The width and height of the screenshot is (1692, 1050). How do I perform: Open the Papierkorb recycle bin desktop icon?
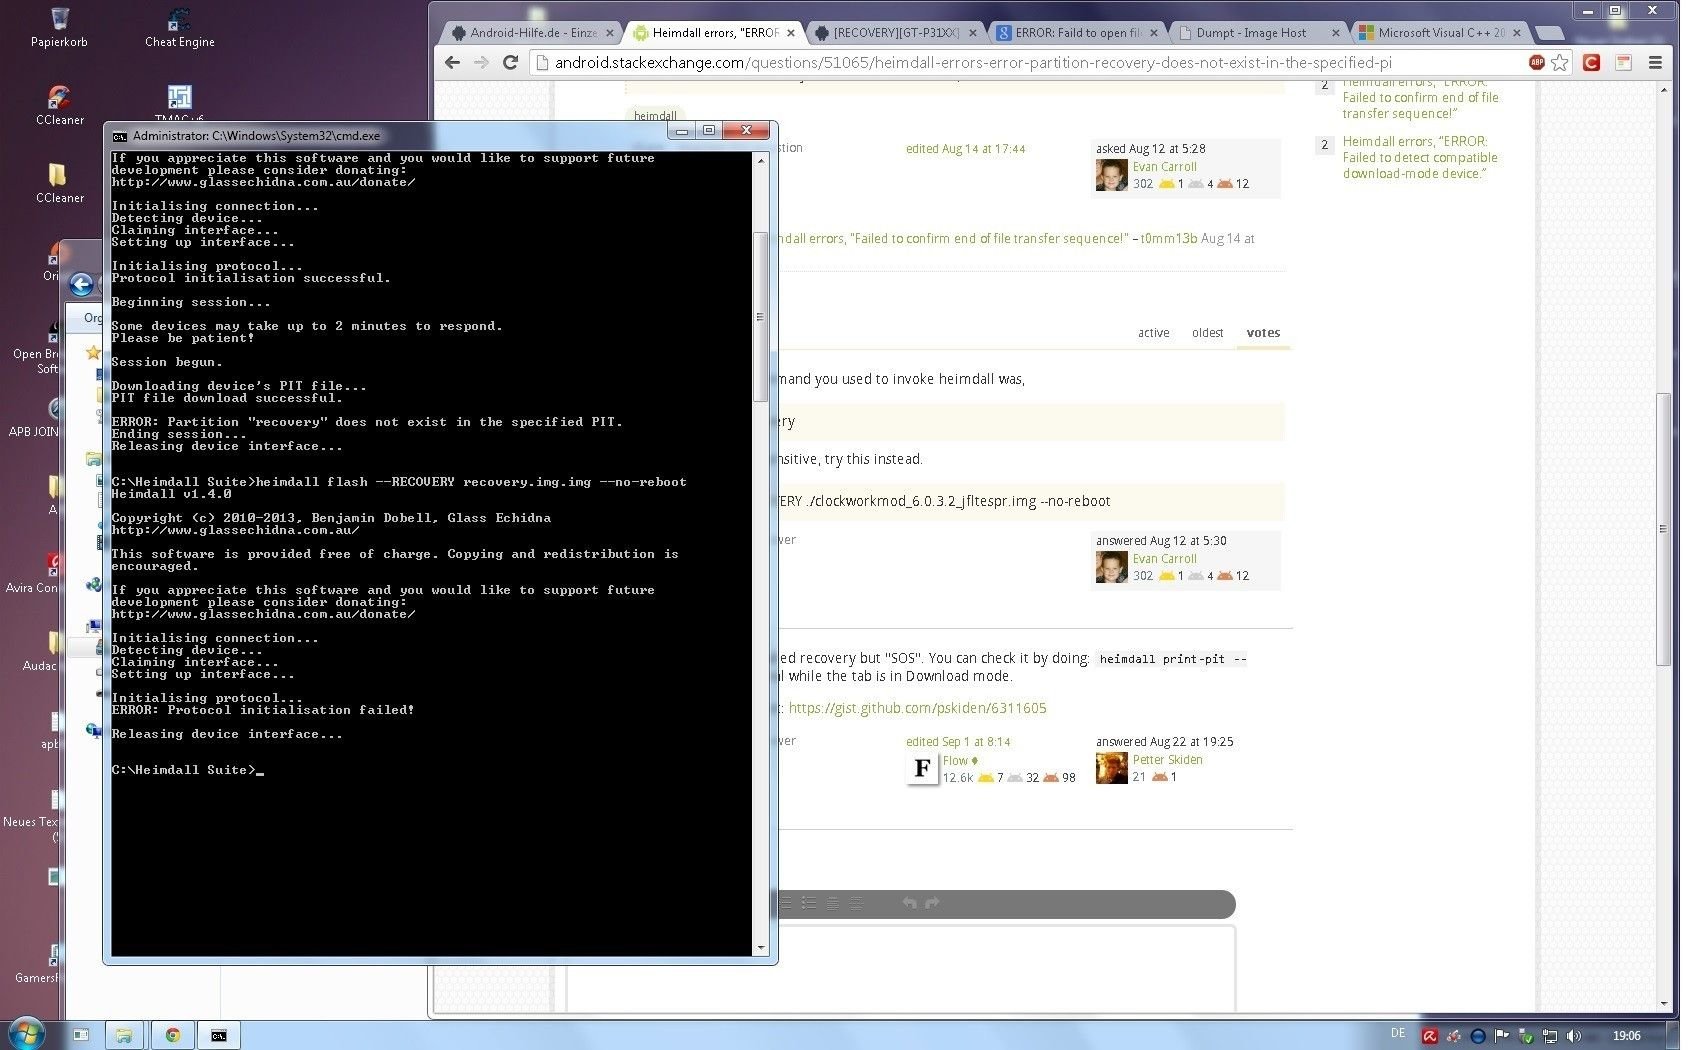(59, 28)
